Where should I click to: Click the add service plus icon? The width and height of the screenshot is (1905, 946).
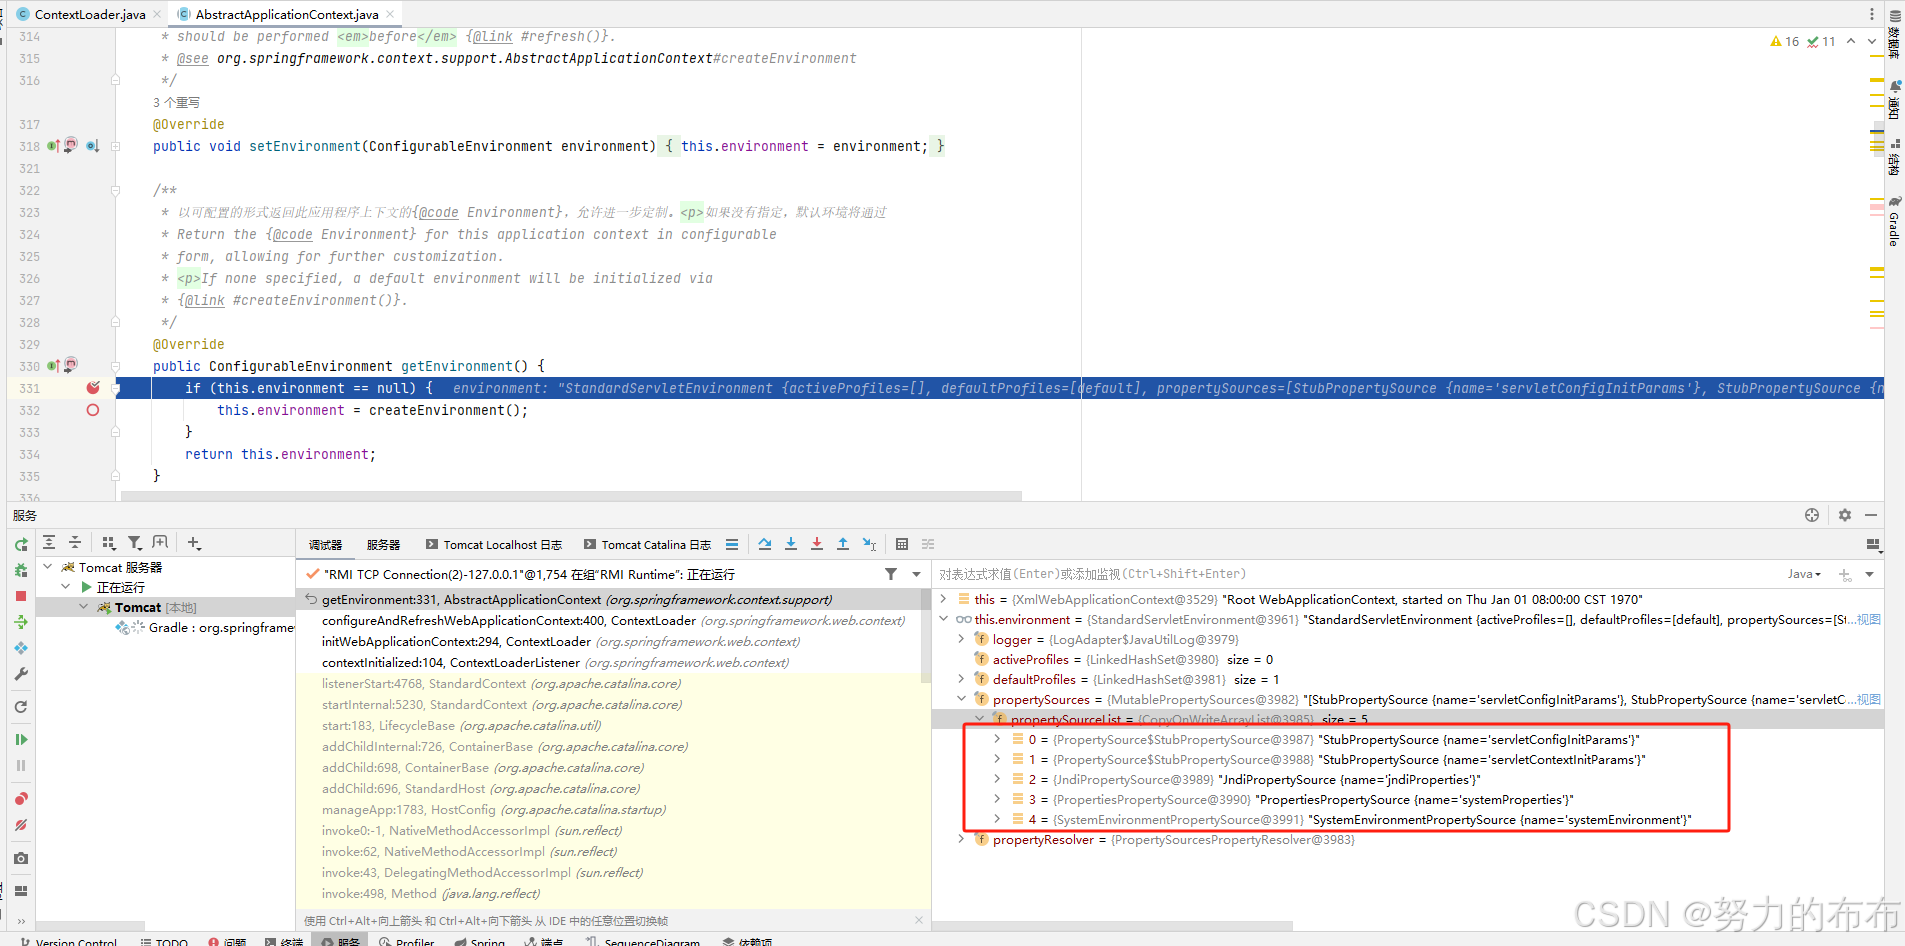[194, 542]
